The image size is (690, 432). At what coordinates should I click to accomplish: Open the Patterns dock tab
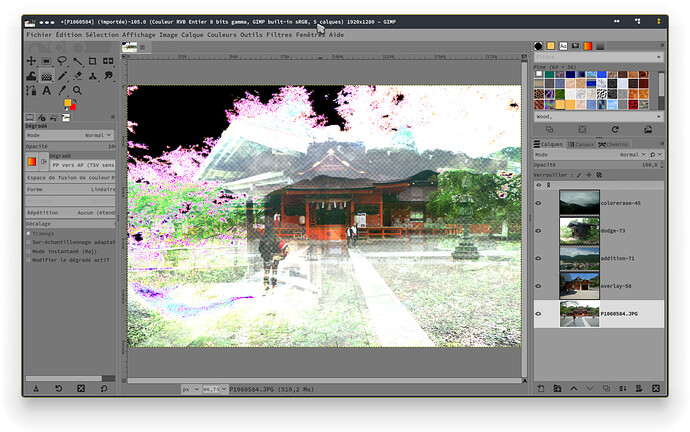551,46
